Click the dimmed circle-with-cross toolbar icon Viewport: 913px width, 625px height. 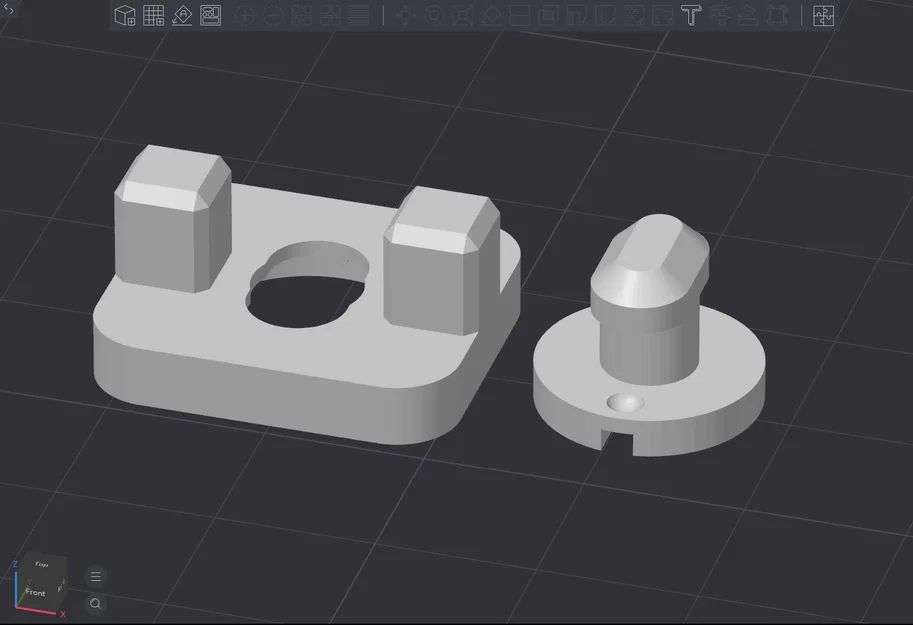pyautogui.click(x=245, y=16)
